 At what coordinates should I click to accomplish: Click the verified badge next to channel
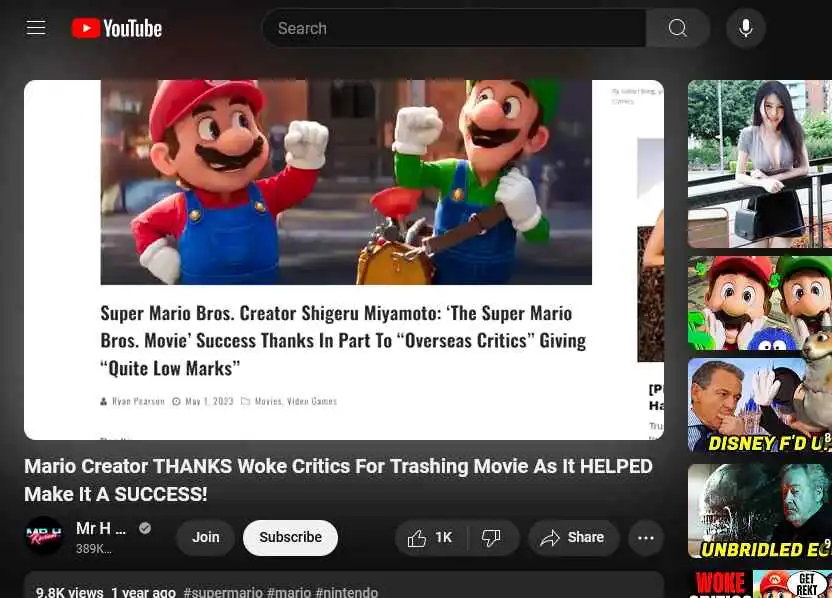145,528
